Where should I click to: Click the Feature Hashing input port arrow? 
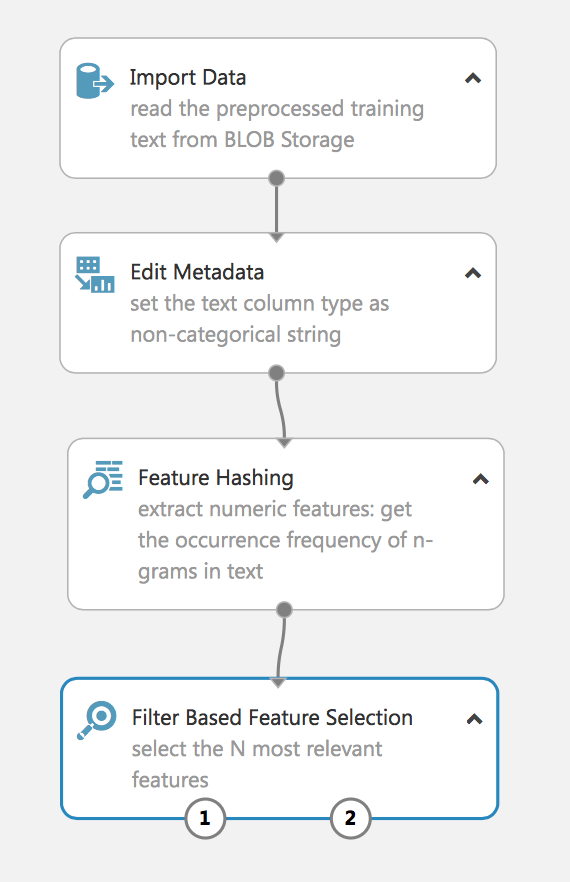(x=285, y=443)
